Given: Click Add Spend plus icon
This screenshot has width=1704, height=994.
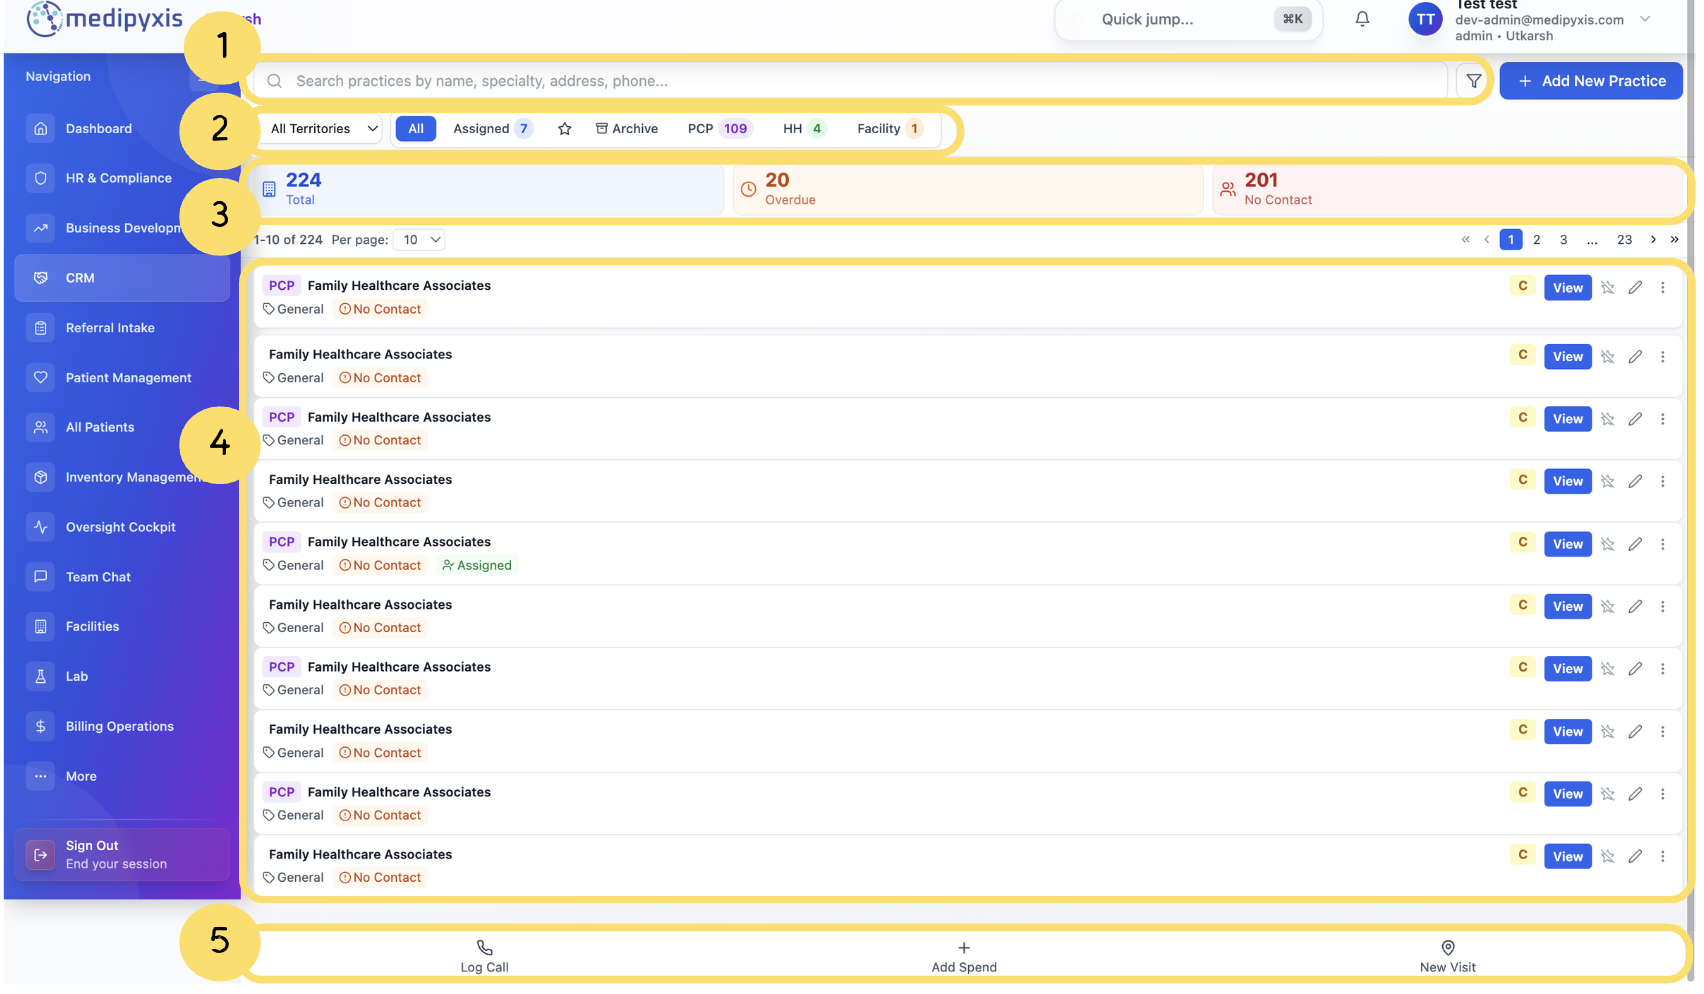Looking at the screenshot, I should (x=964, y=948).
